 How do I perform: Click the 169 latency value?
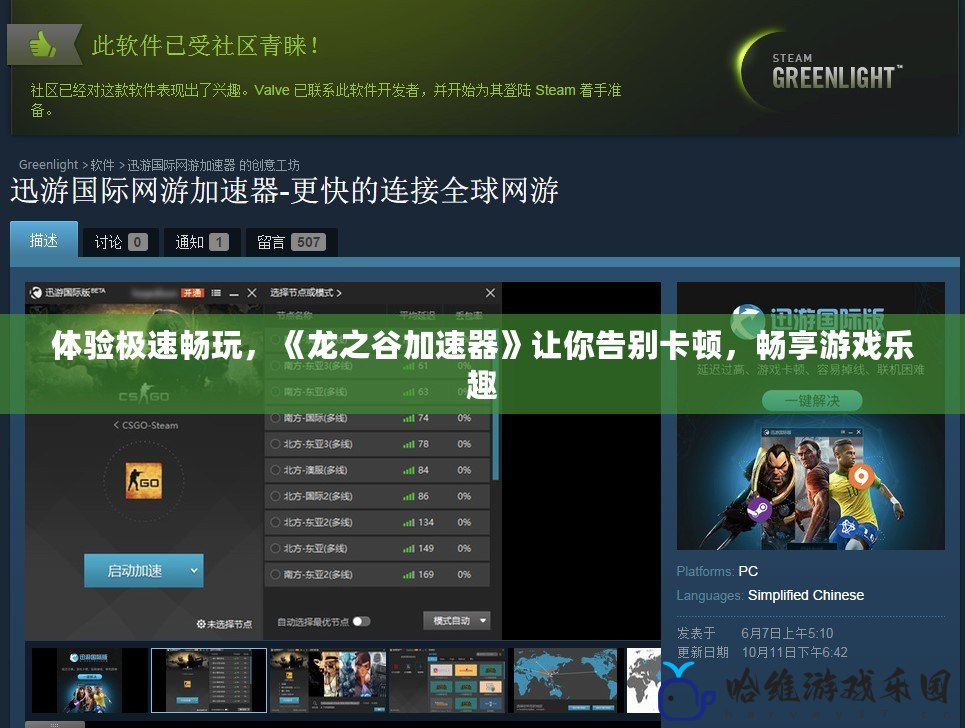(426, 574)
